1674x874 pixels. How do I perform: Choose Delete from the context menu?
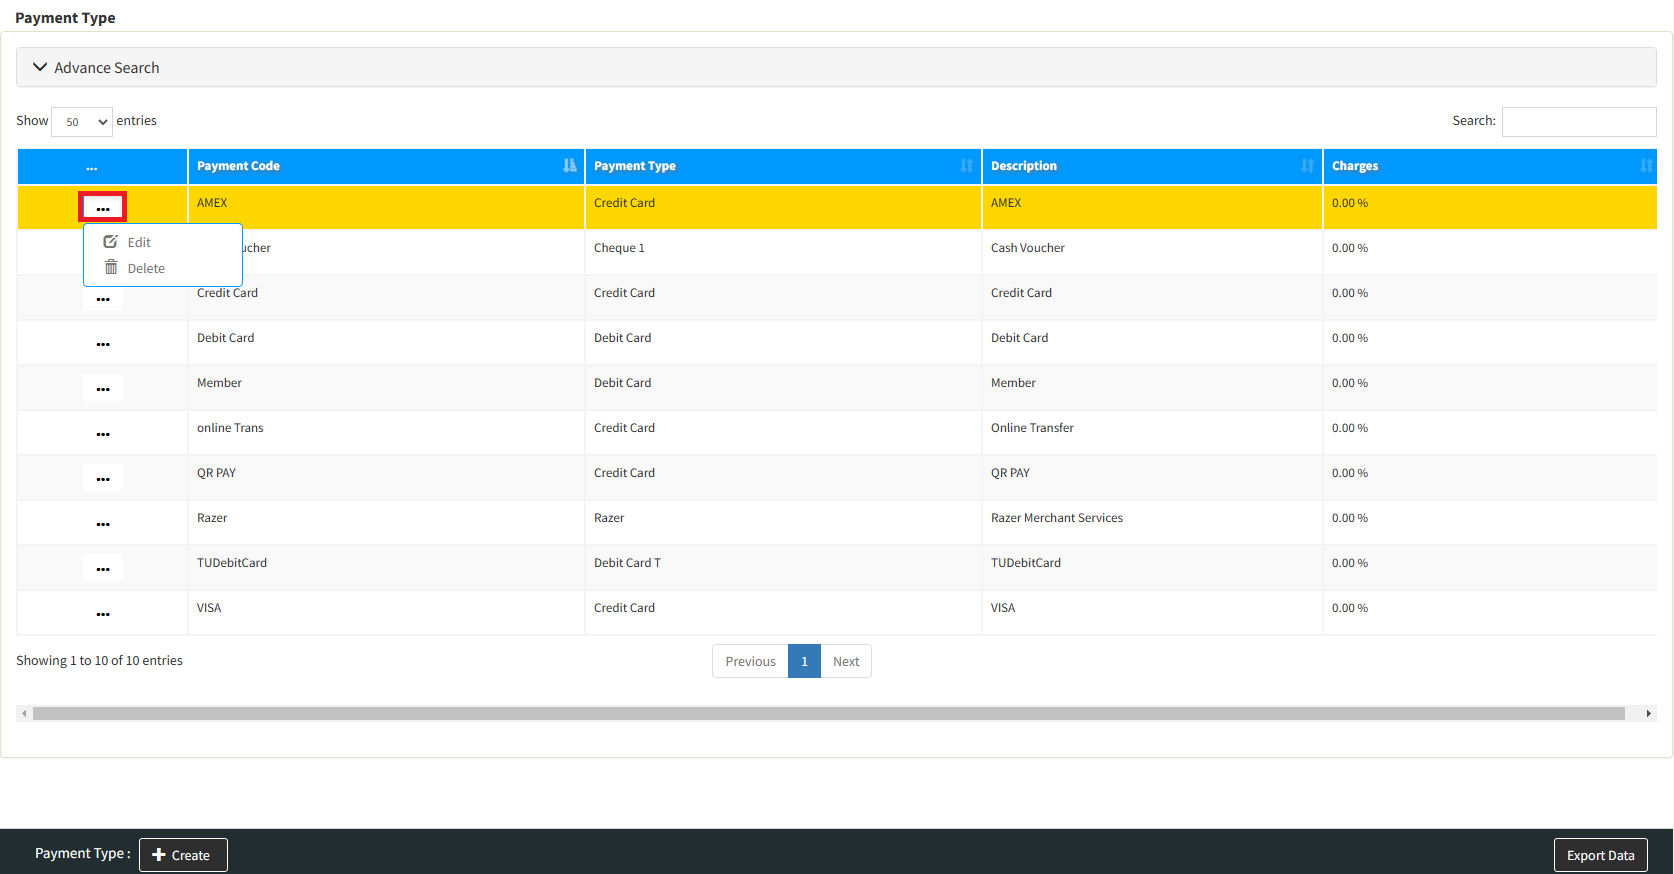tap(145, 268)
